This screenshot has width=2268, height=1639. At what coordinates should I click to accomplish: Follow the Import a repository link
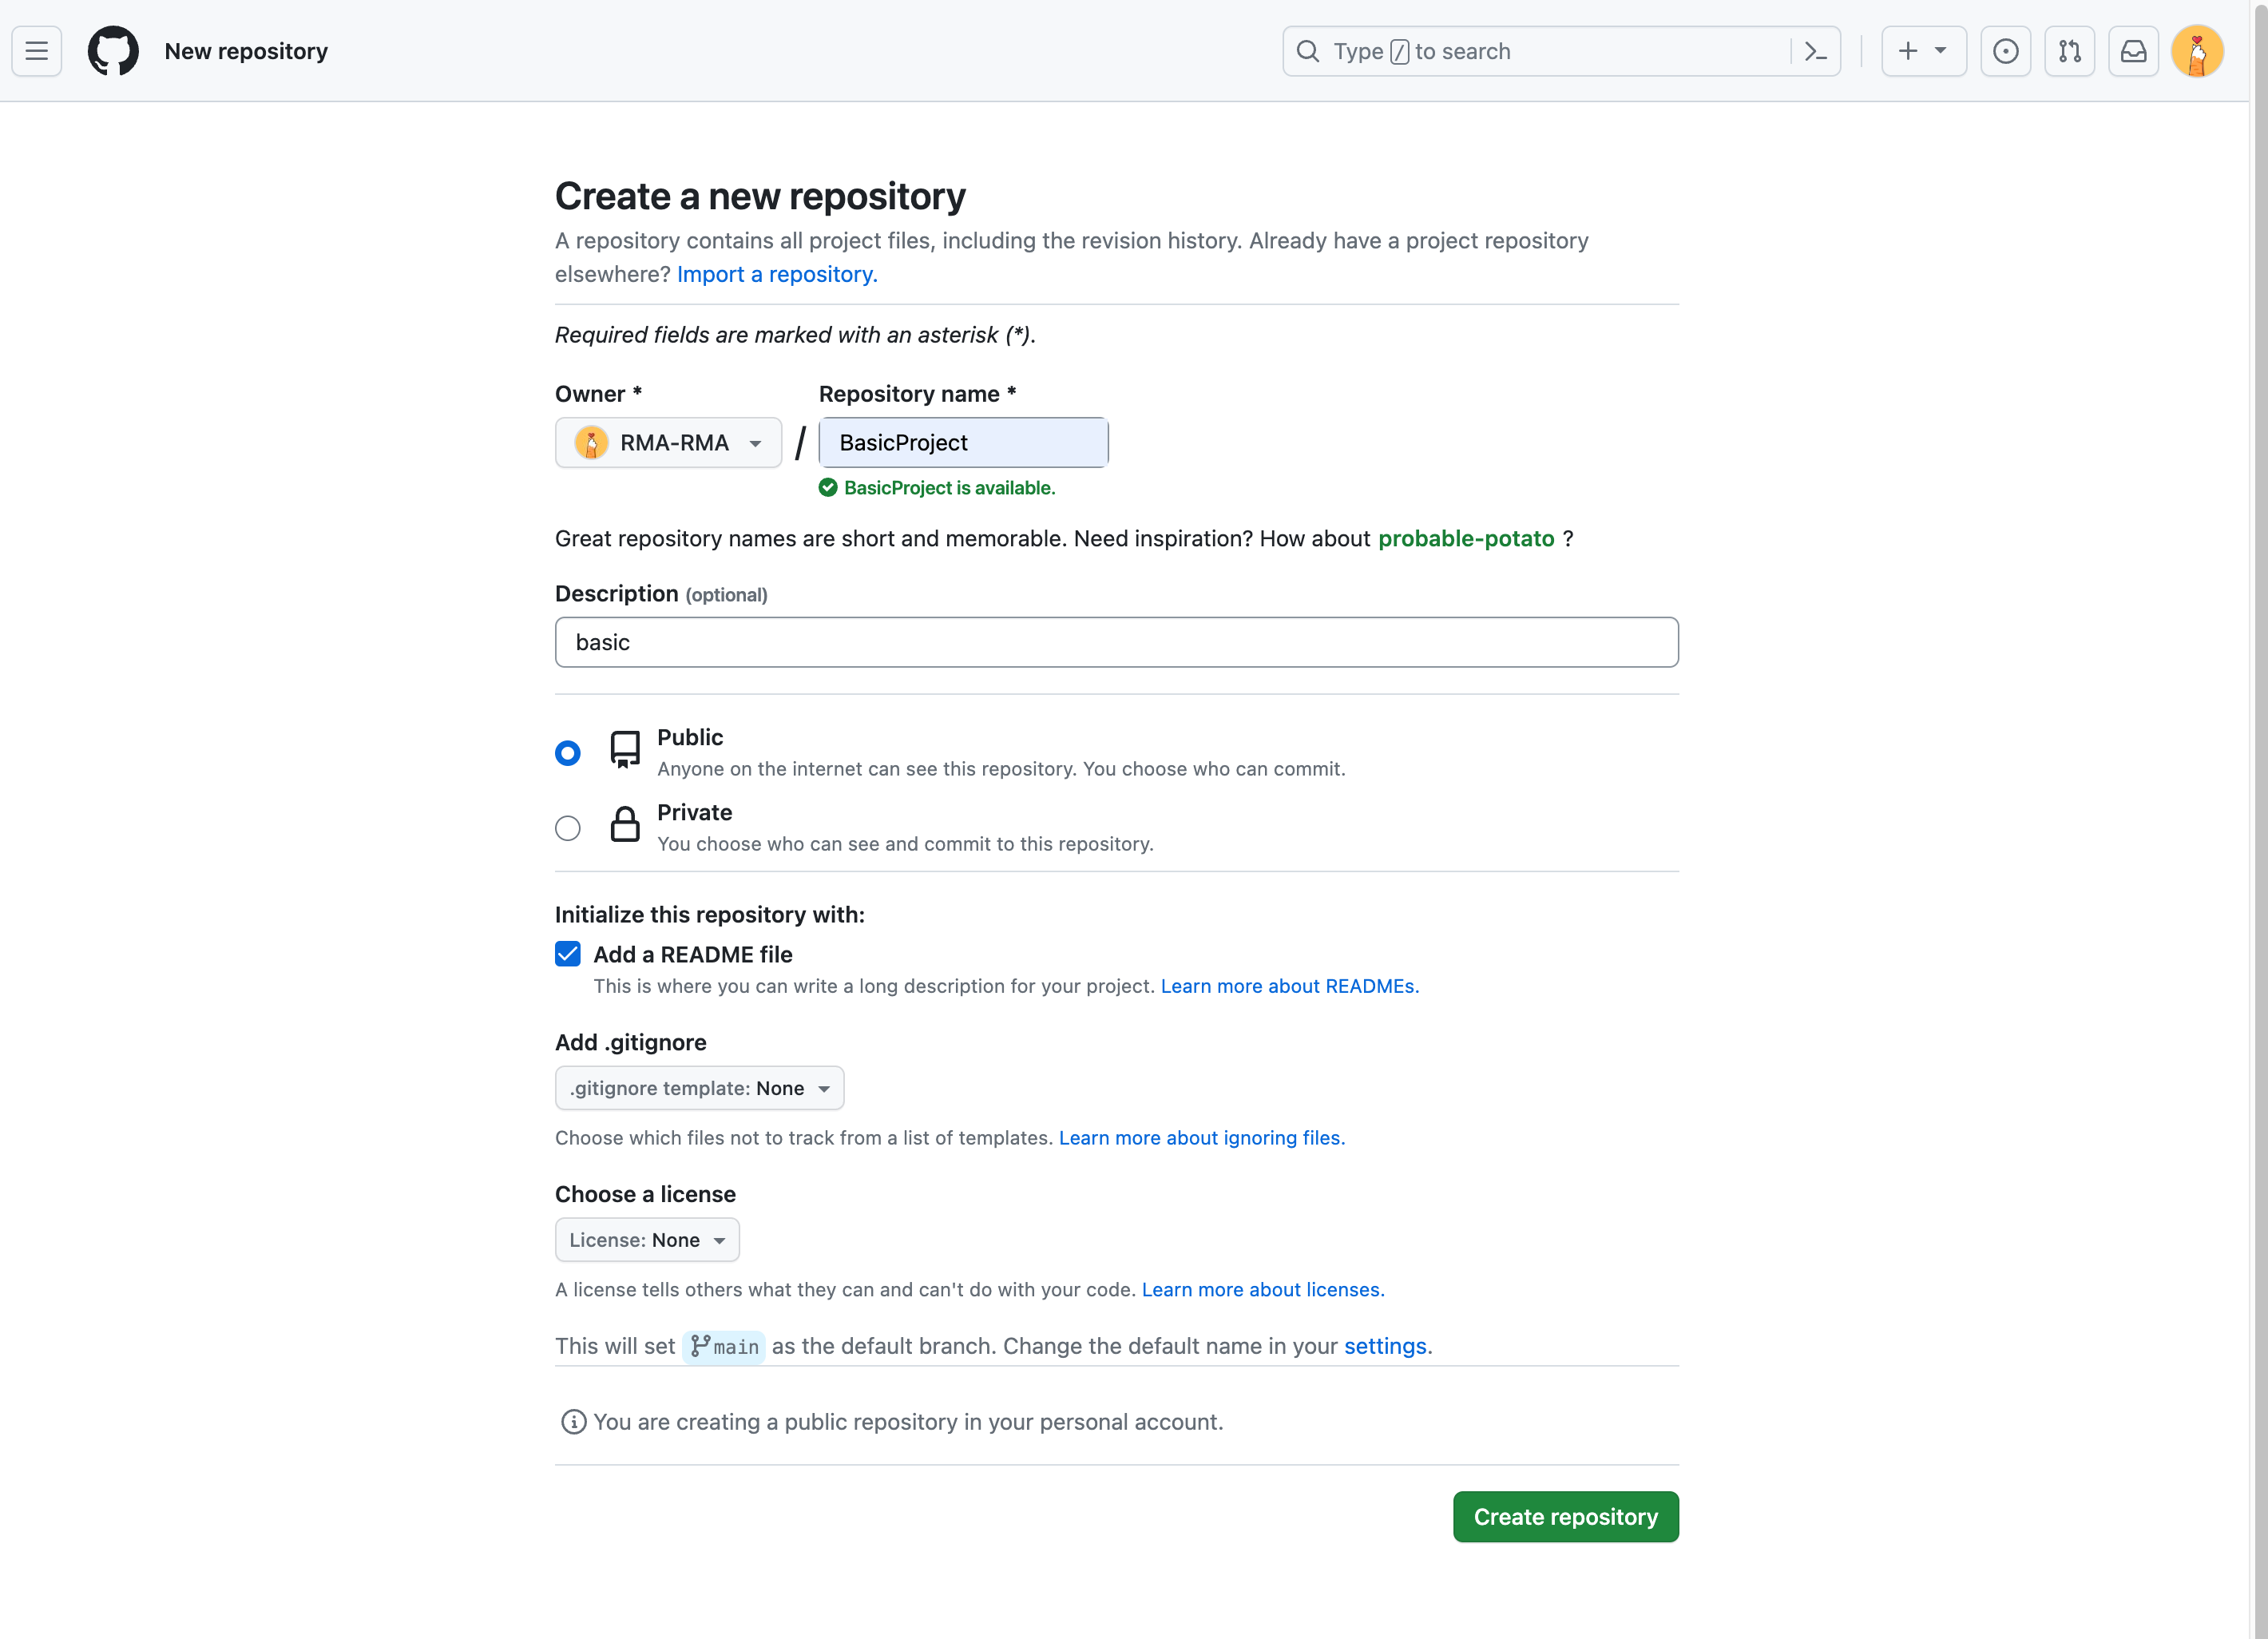[776, 274]
